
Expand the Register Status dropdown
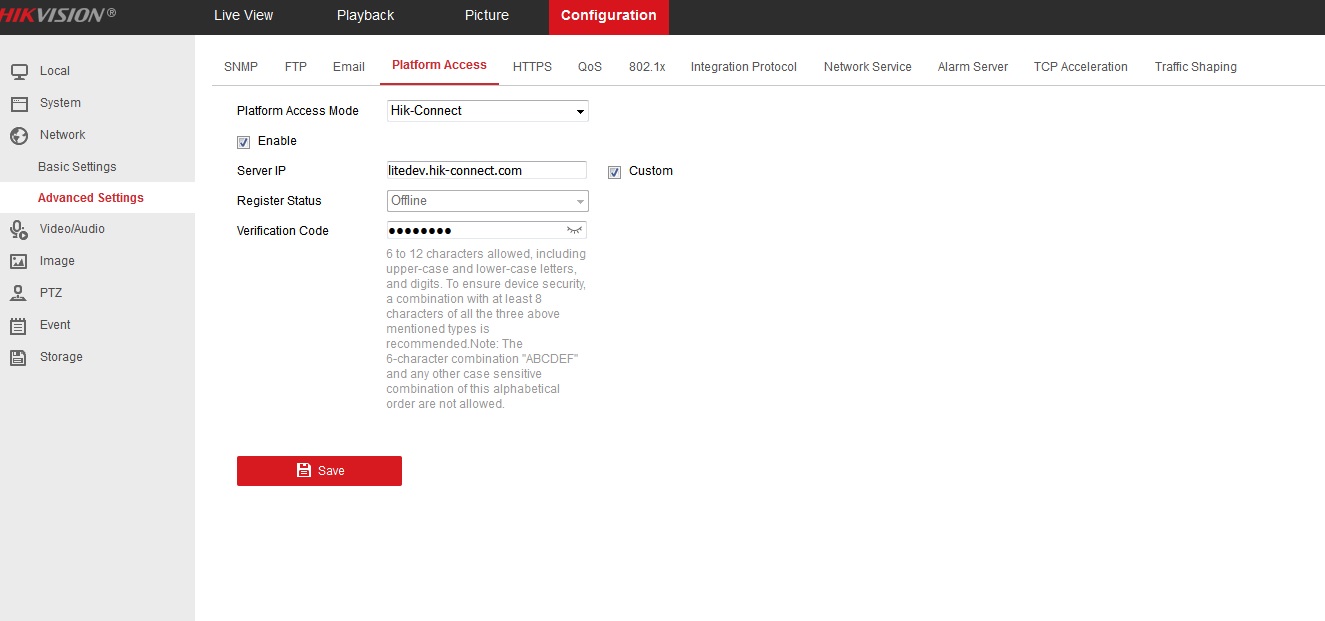[x=487, y=201]
